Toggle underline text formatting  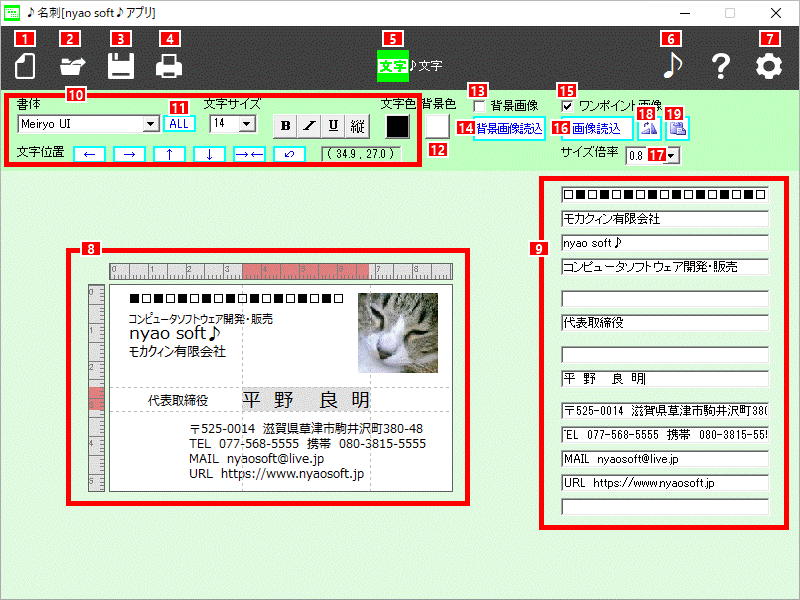(333, 126)
